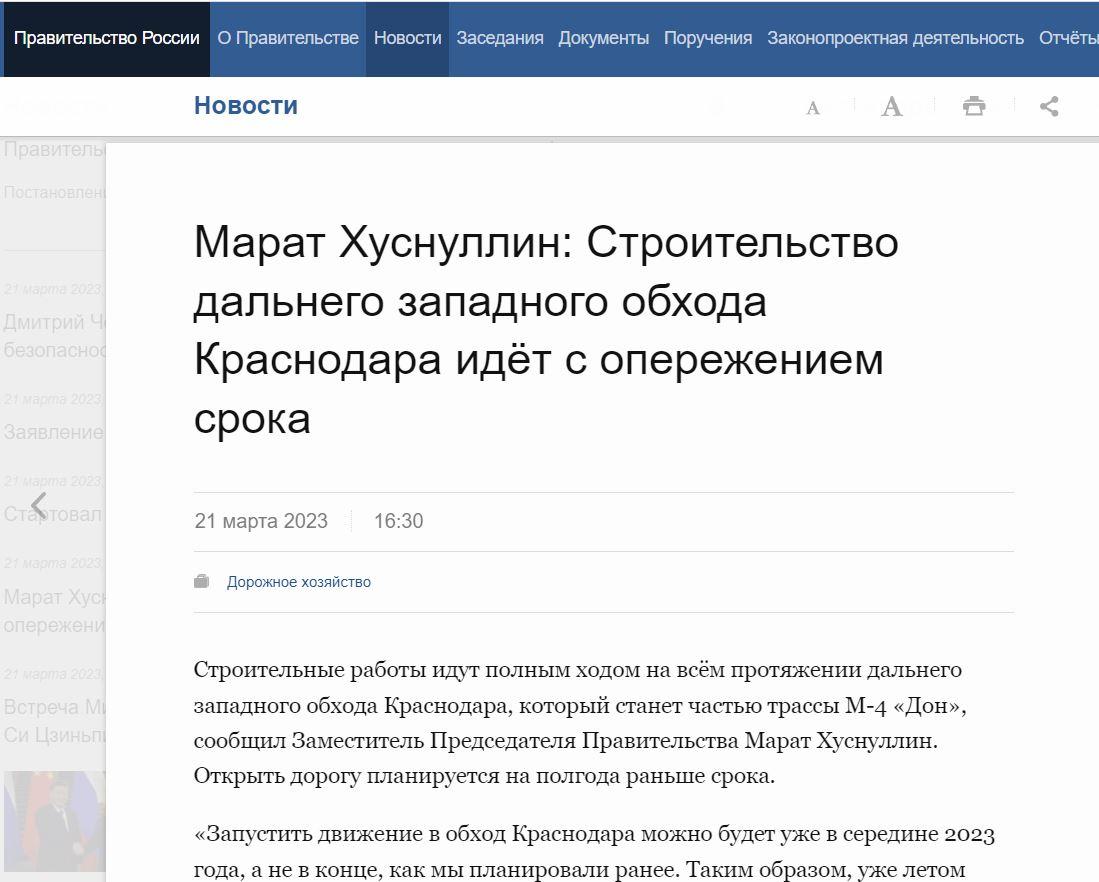Image resolution: width=1099 pixels, height=882 pixels.
Task: Go to previous article with left chevron
Action: click(x=39, y=506)
